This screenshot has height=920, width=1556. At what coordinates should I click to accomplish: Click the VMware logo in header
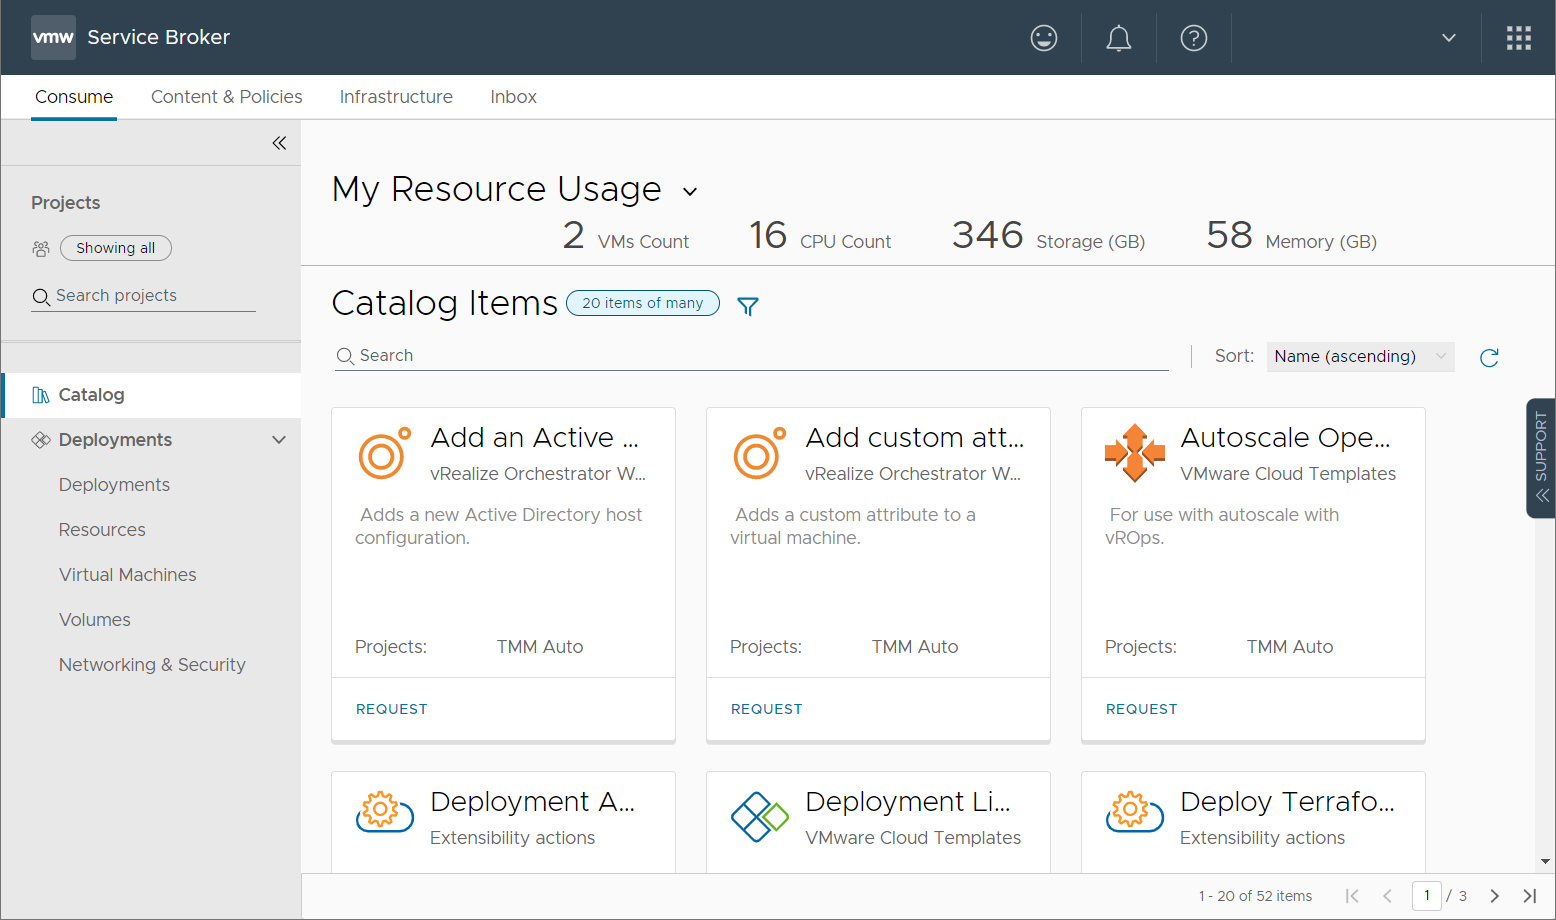click(53, 38)
